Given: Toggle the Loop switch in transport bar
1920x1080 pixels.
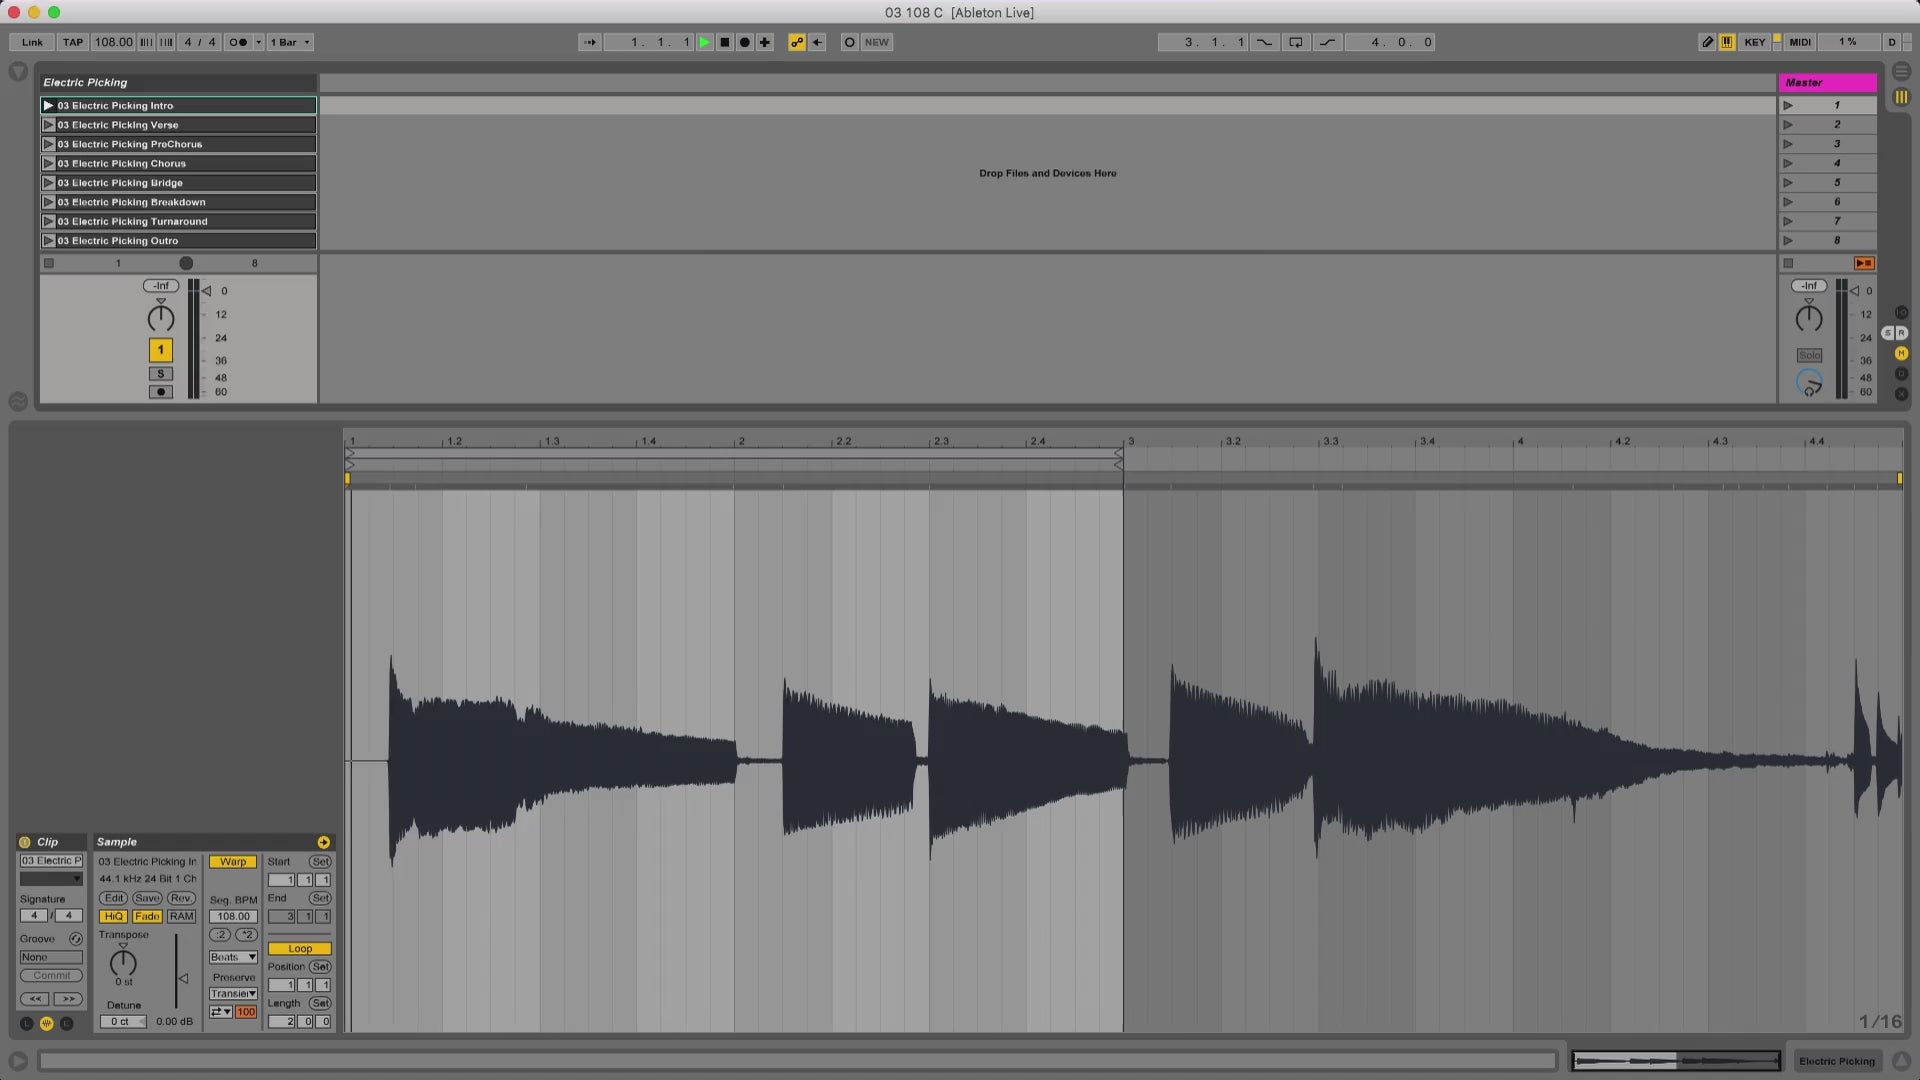Looking at the screenshot, I should click(1295, 42).
